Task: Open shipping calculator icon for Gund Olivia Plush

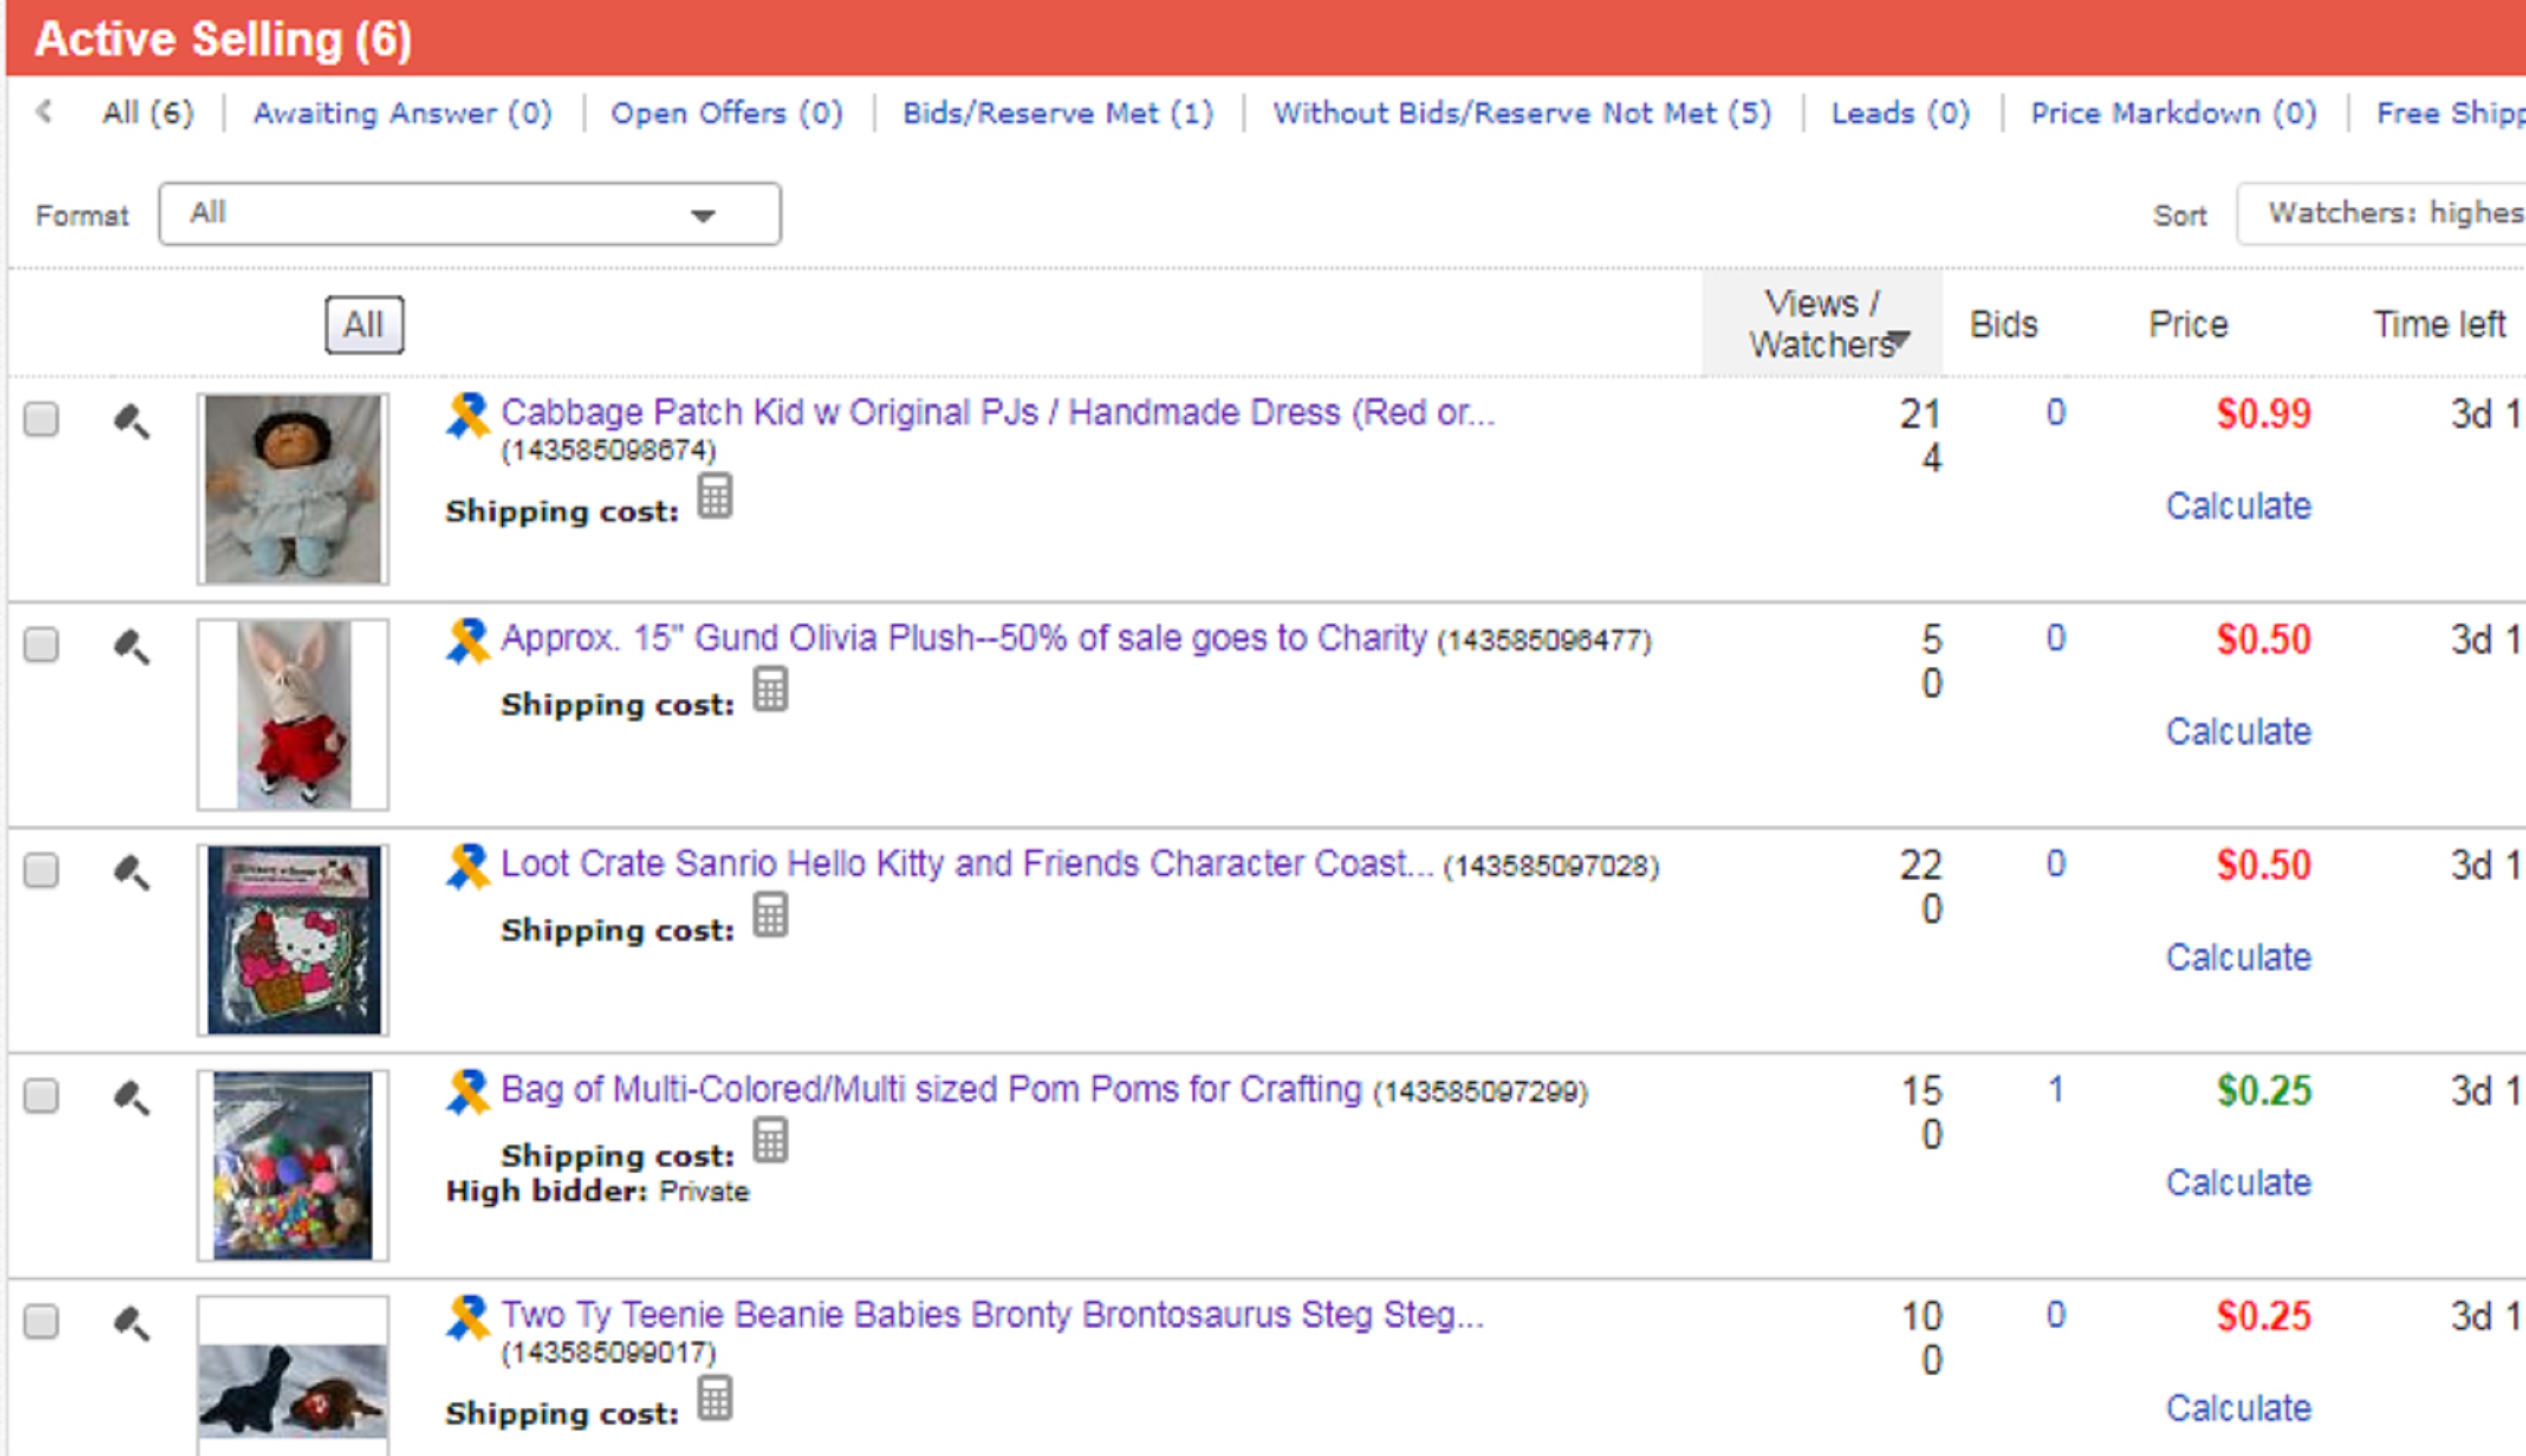Action: click(x=770, y=689)
